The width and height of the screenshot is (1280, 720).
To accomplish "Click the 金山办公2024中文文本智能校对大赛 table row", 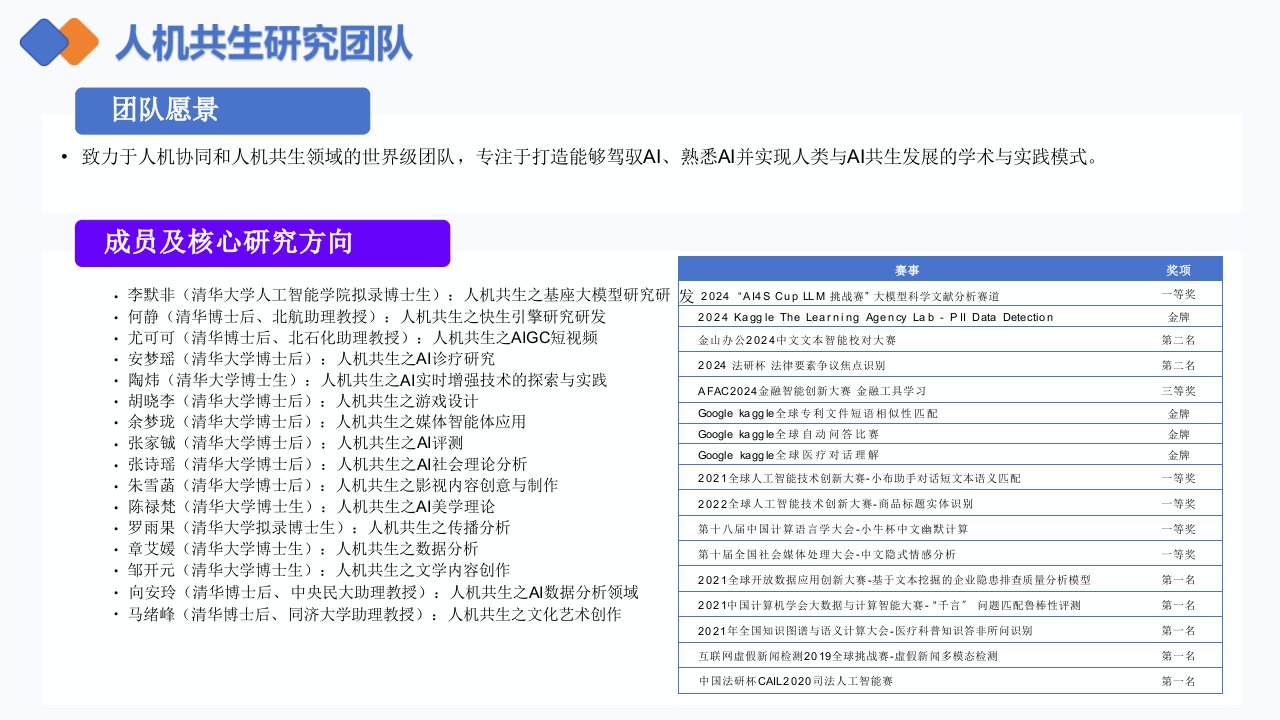I will (811, 340).
